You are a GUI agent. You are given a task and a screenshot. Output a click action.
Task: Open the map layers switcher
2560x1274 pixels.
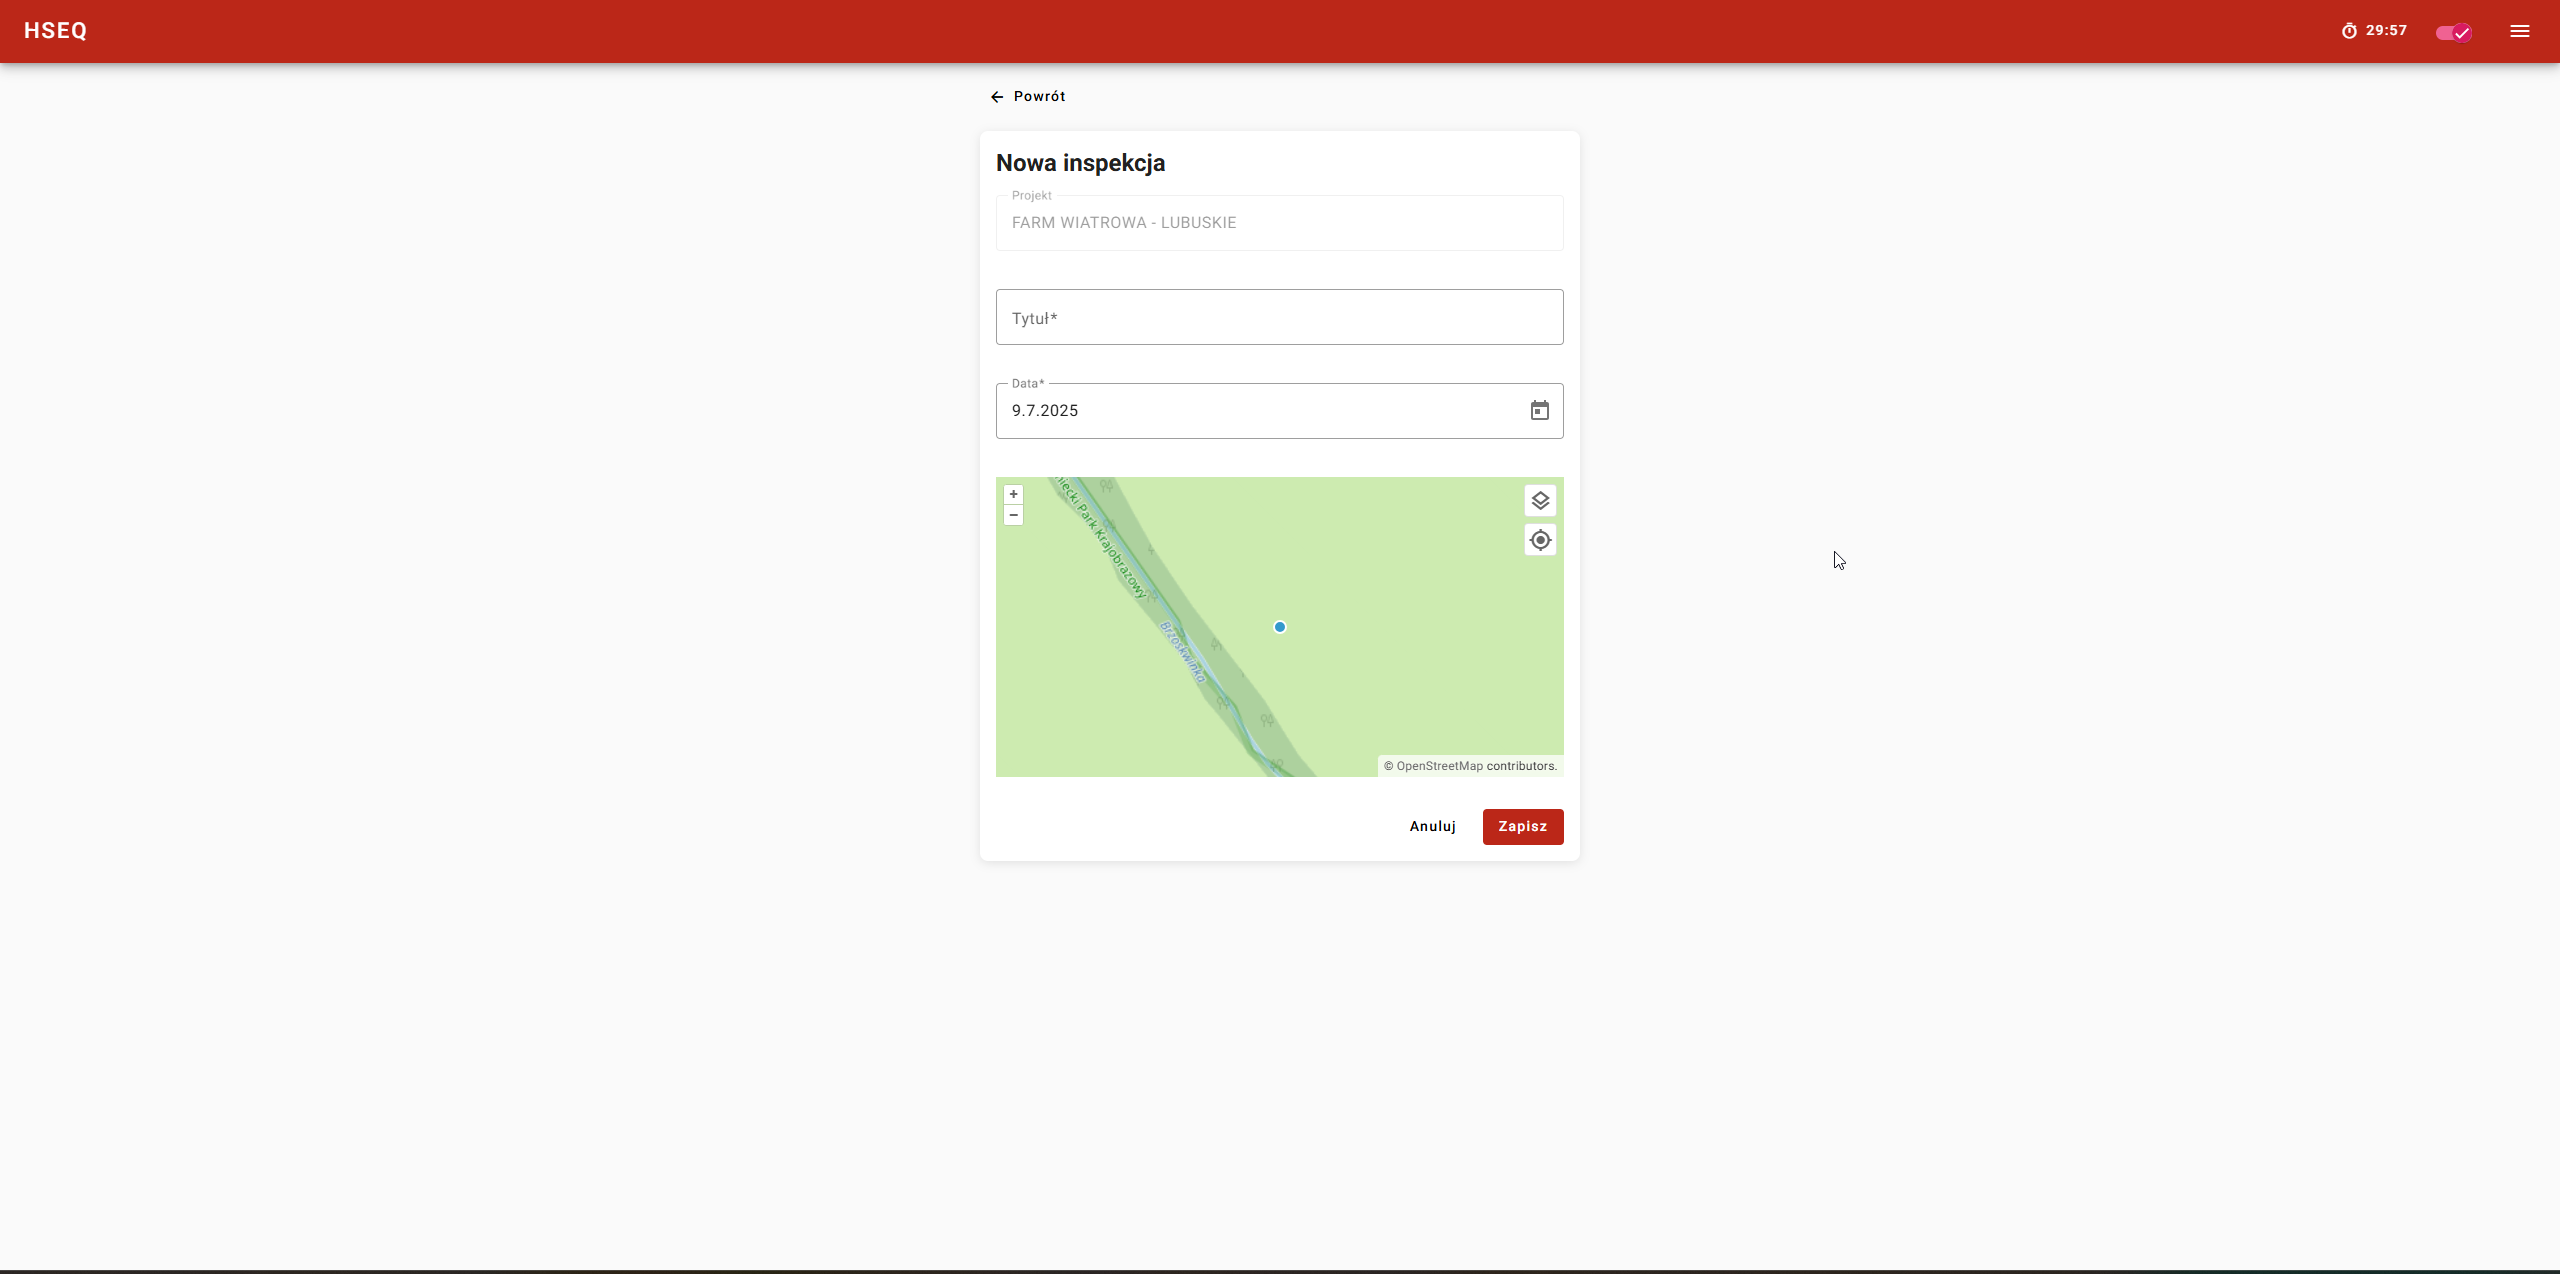click(1540, 500)
